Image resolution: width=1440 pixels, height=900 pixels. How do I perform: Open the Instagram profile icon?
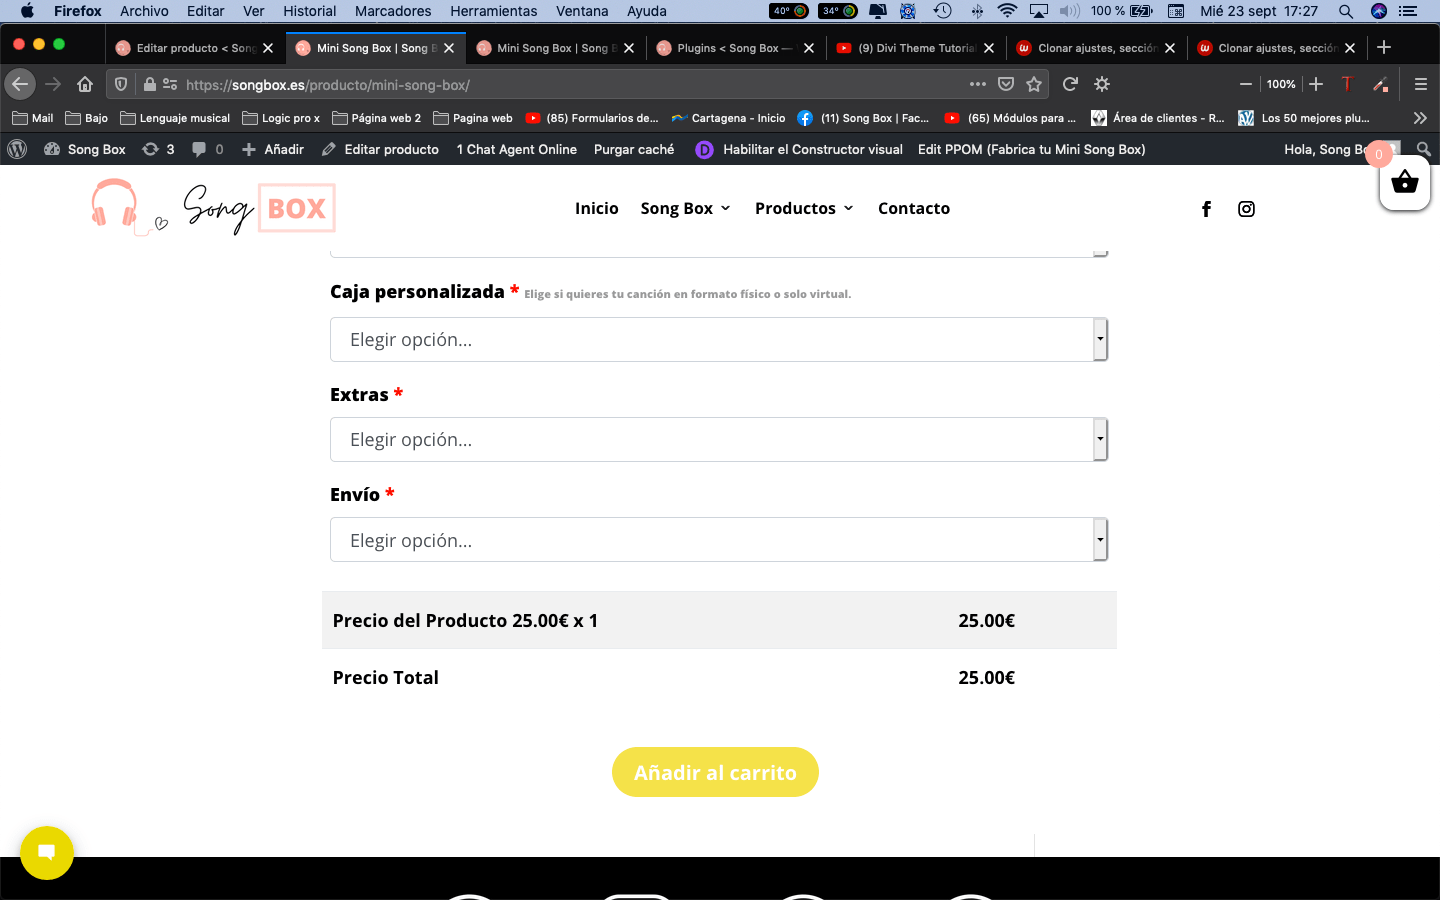tap(1246, 209)
